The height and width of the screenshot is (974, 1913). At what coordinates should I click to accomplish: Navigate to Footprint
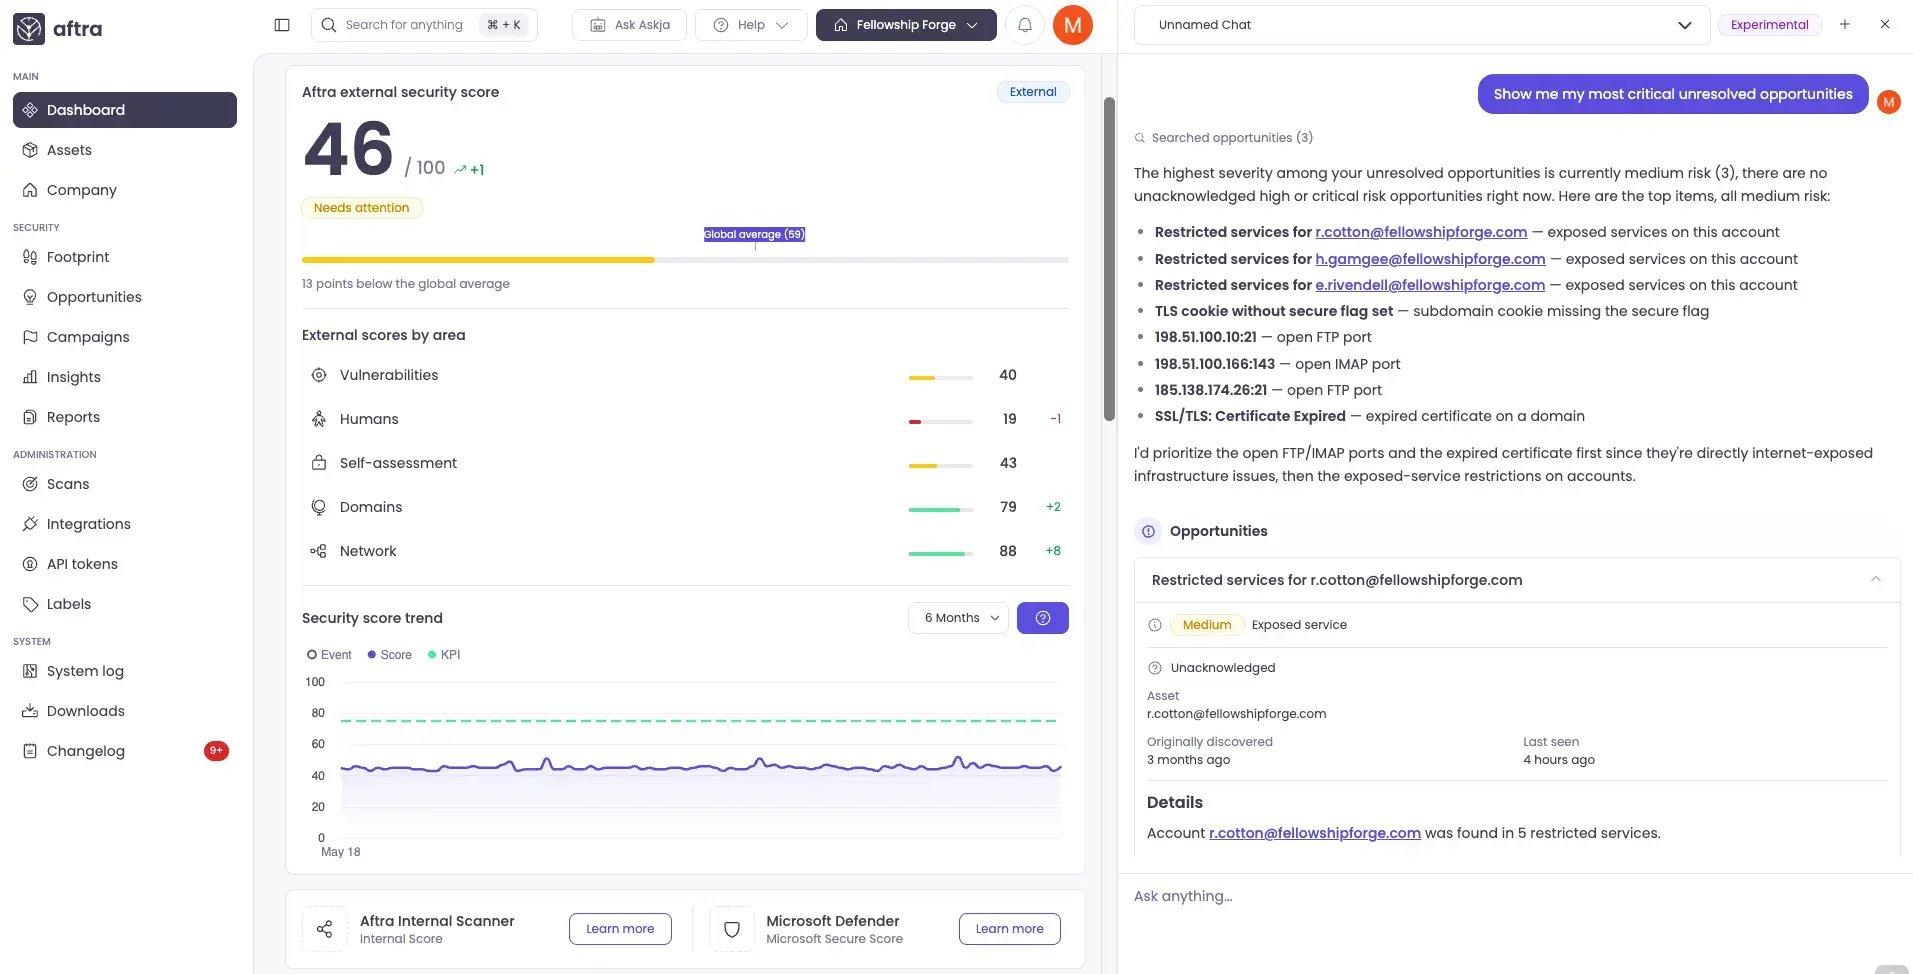[x=125, y=257]
